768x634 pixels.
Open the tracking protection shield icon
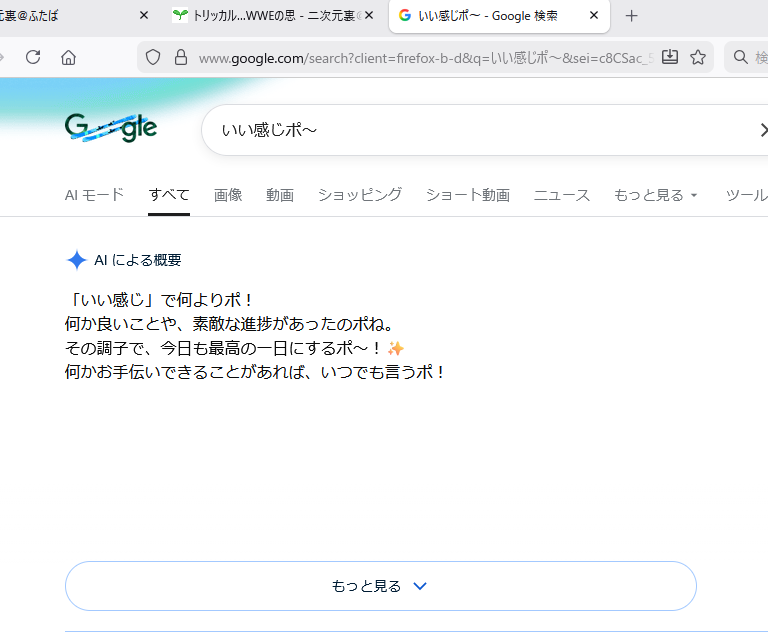153,57
